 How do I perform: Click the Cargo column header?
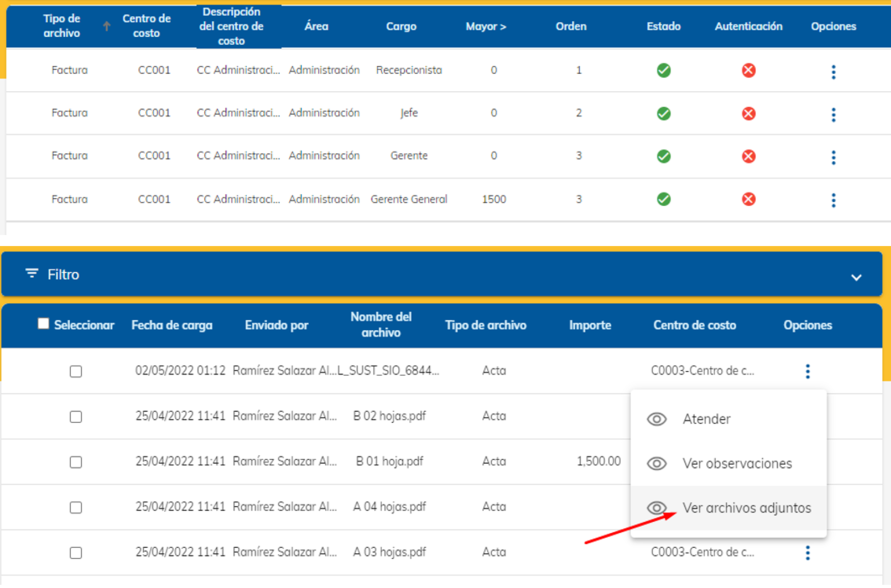(x=401, y=26)
